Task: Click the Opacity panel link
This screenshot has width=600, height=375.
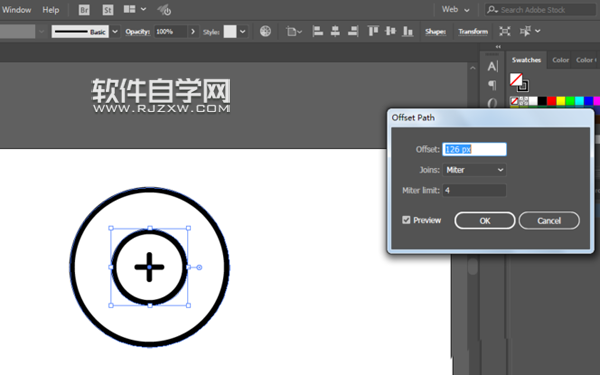Action: tap(137, 32)
